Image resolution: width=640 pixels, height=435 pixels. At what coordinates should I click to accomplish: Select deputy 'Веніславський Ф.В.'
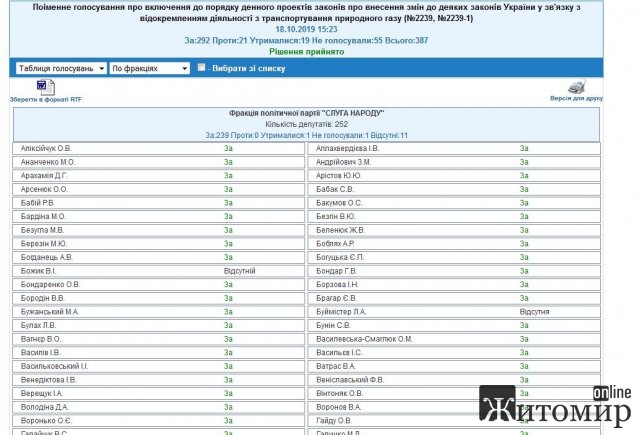[x=350, y=380]
